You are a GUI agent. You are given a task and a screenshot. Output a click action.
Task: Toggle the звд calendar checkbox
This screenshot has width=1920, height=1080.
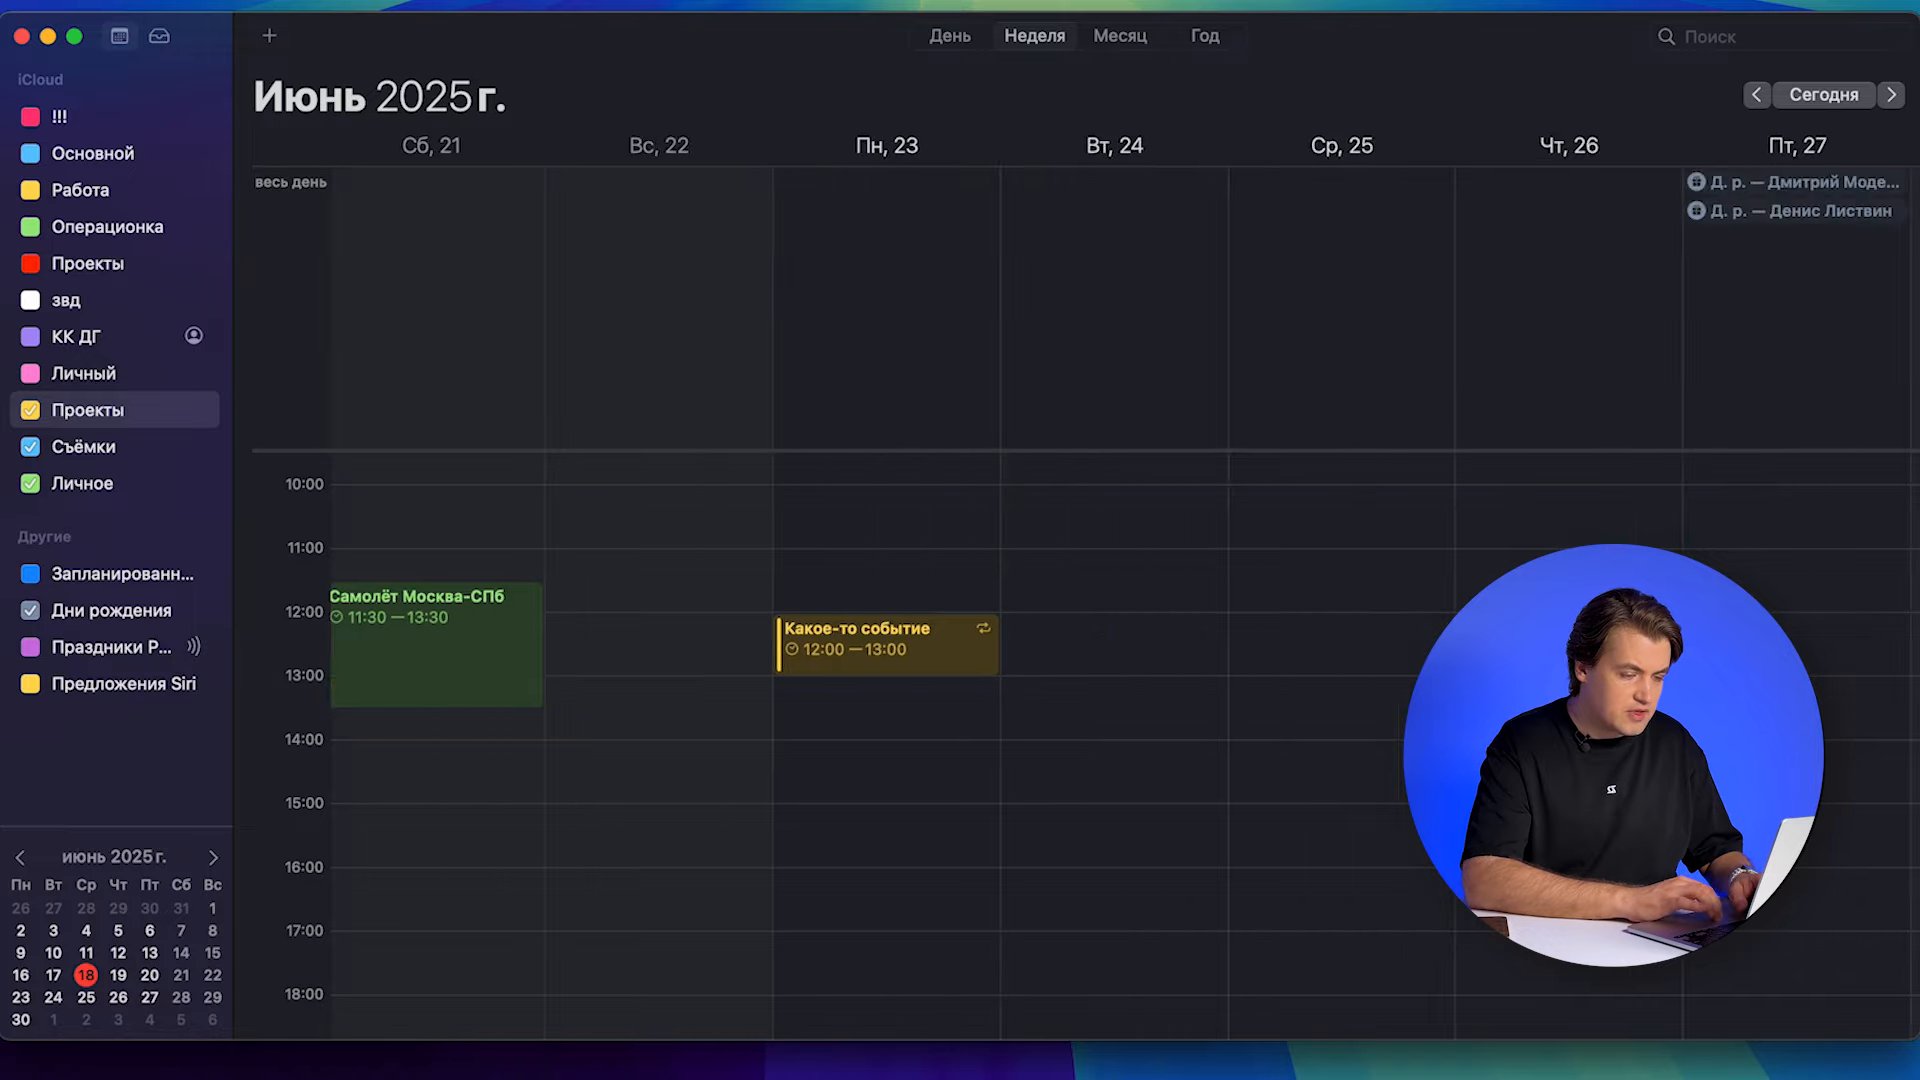[31, 300]
